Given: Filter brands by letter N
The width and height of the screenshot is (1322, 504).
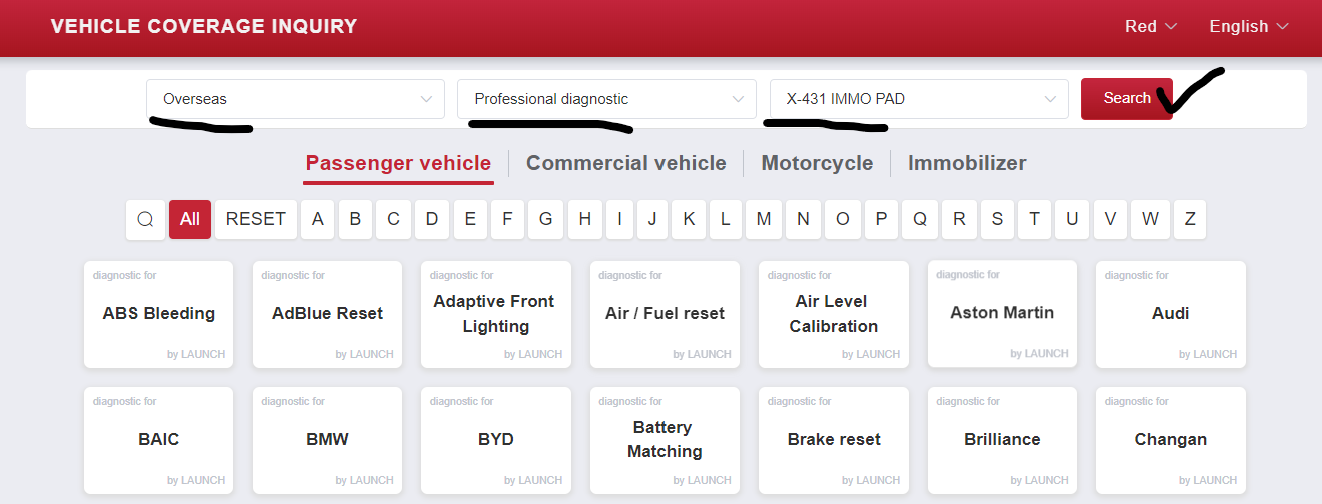Looking at the screenshot, I should coord(803,219).
